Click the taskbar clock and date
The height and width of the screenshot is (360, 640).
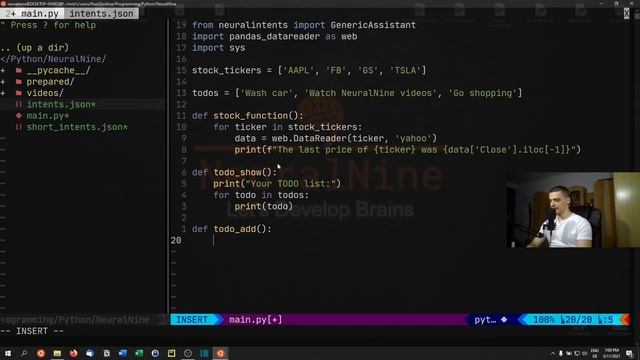click(611, 353)
